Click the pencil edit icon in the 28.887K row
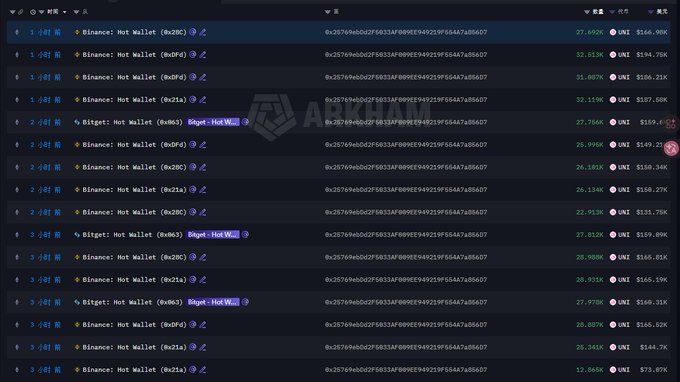This screenshot has height=382, width=680. (x=203, y=325)
